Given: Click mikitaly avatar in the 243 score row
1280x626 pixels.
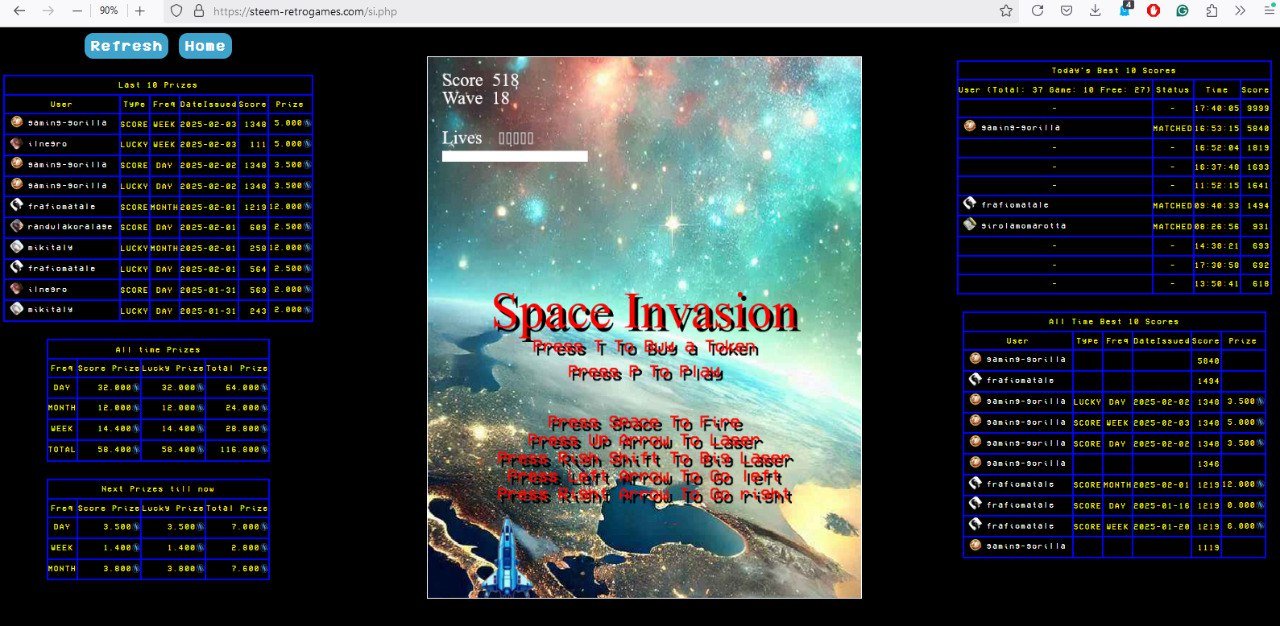Looking at the screenshot, I should [17, 309].
